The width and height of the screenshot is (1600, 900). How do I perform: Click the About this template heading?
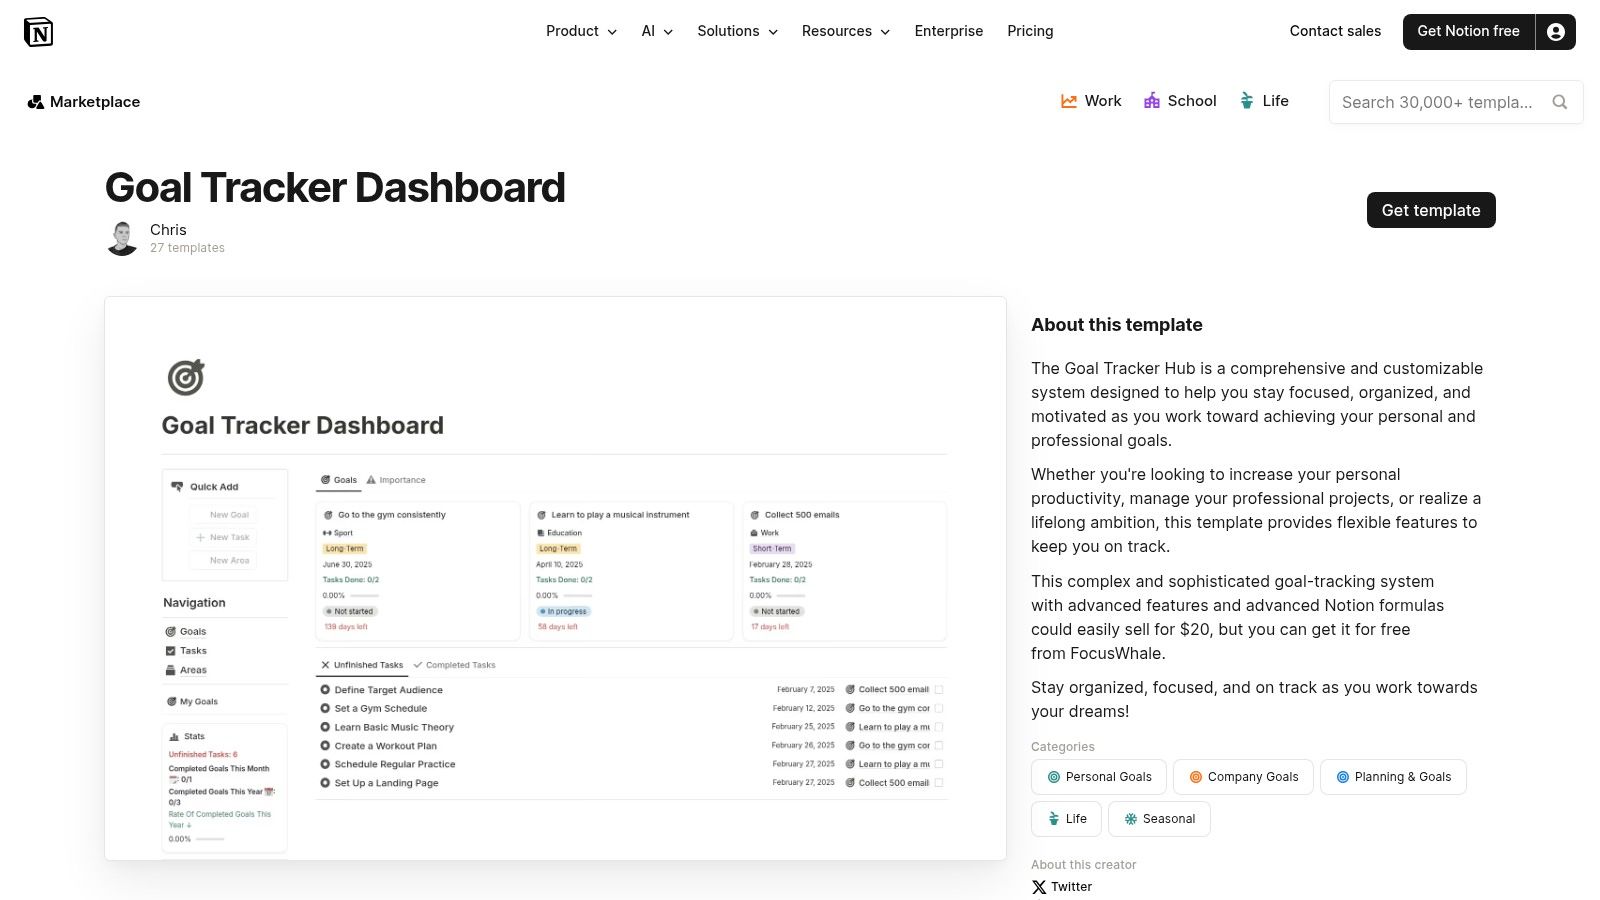point(1116,325)
